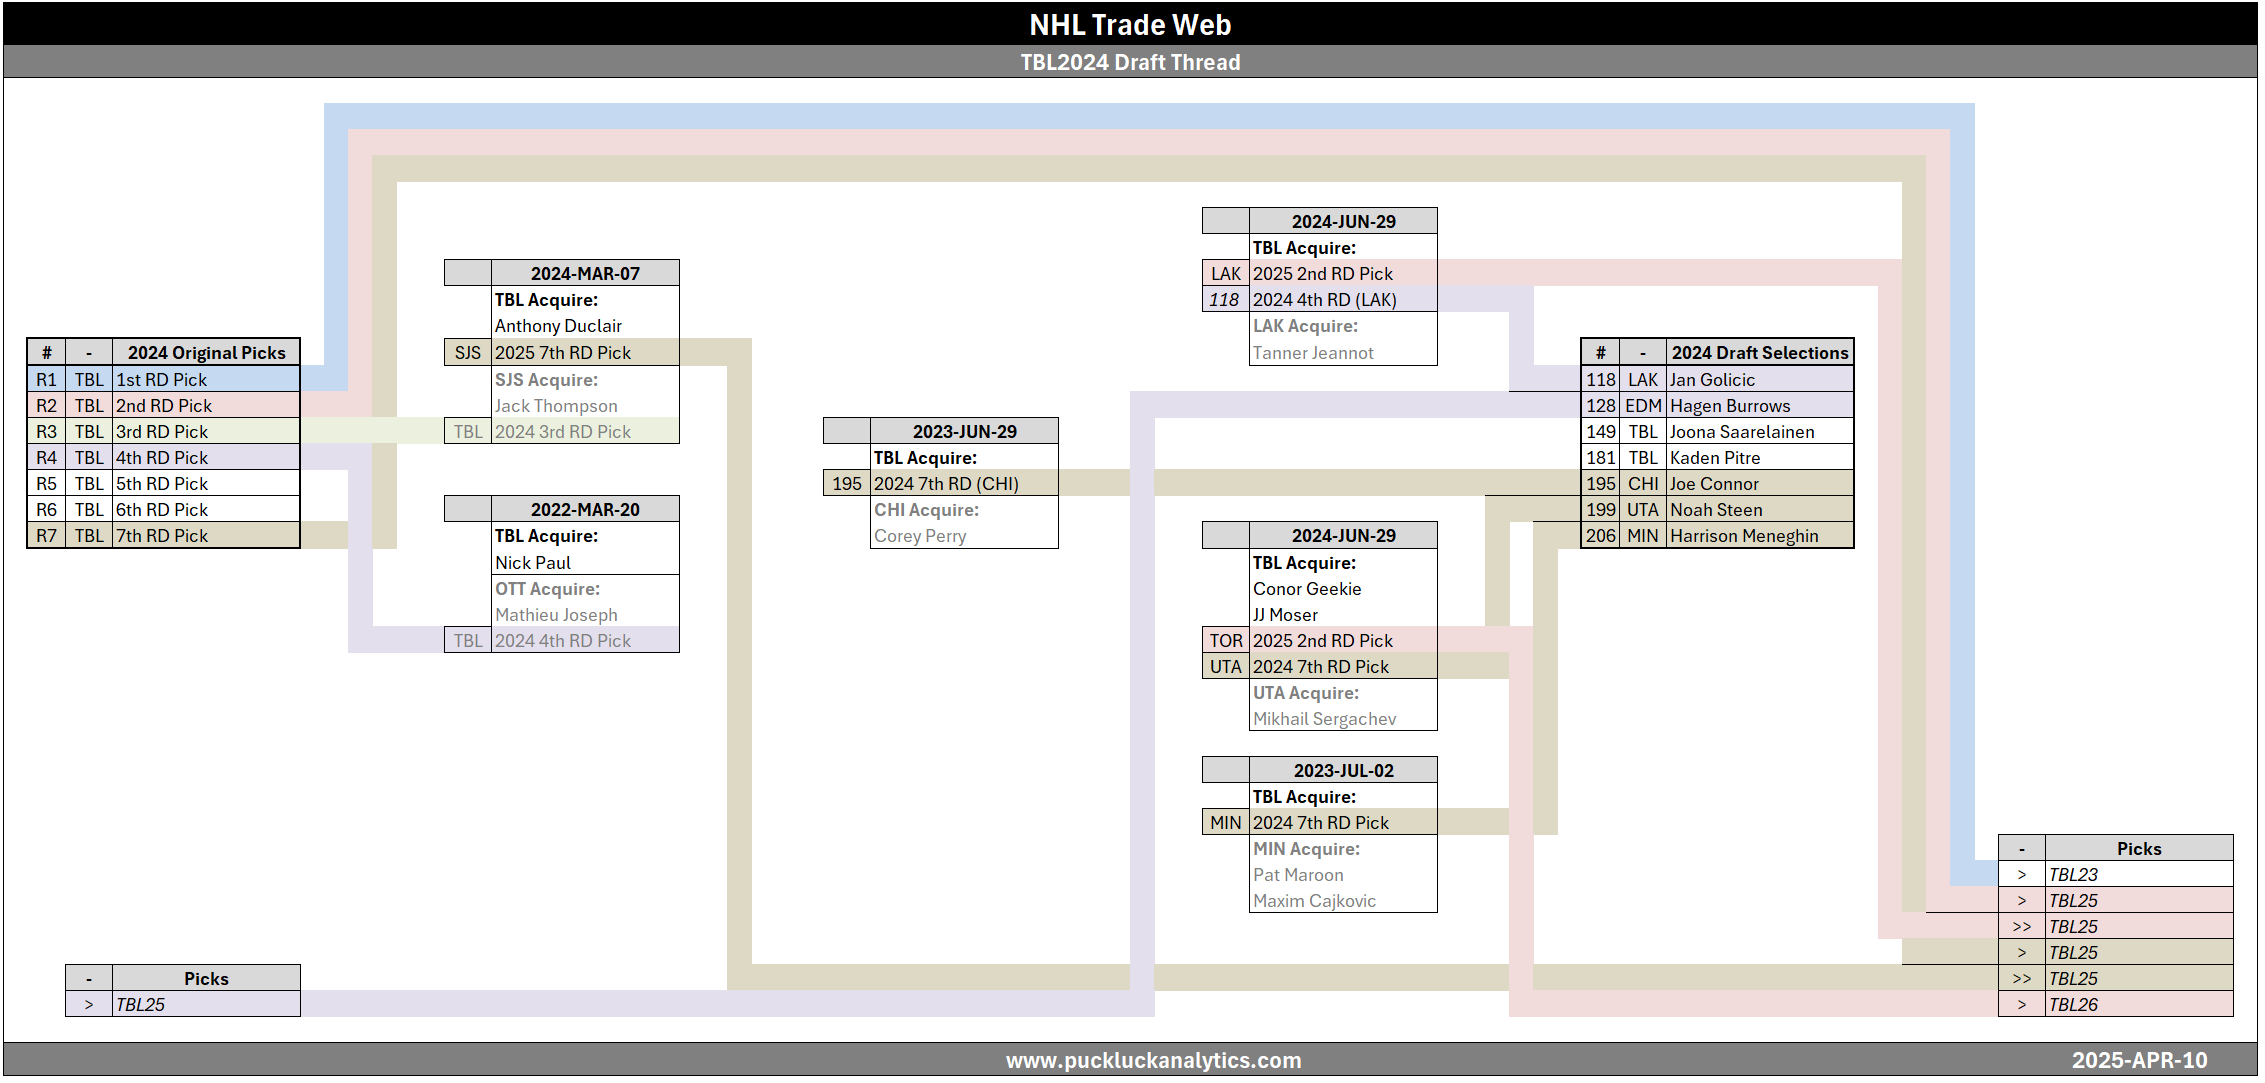Image resolution: width=2265 pixels, height=1083 pixels.
Task: Select the 2024-MAR-07 trade header
Action: click(x=584, y=273)
